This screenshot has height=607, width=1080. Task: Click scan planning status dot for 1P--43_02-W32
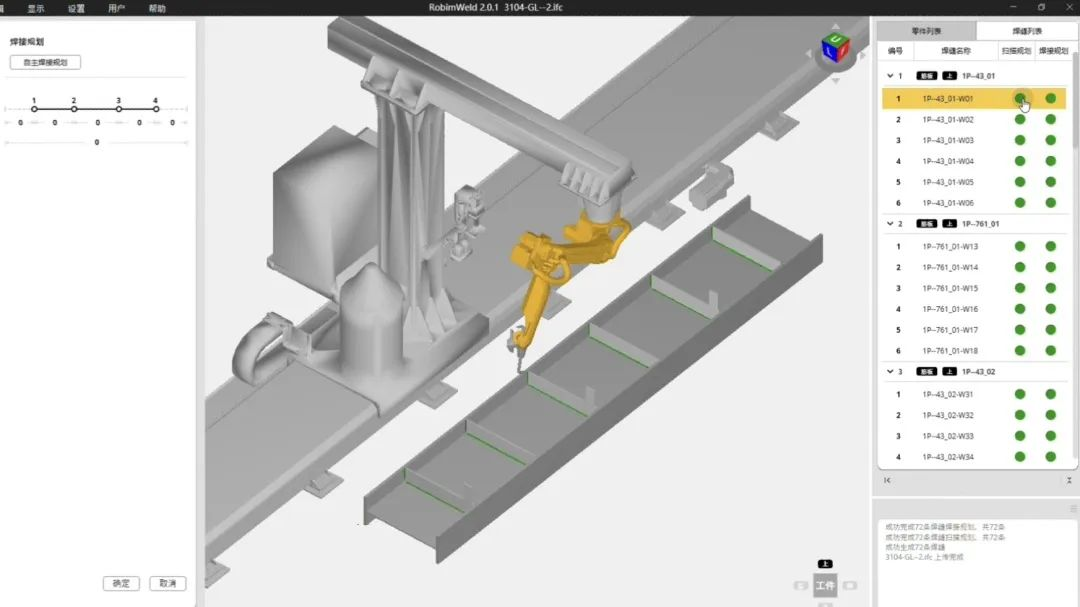[1020, 415]
